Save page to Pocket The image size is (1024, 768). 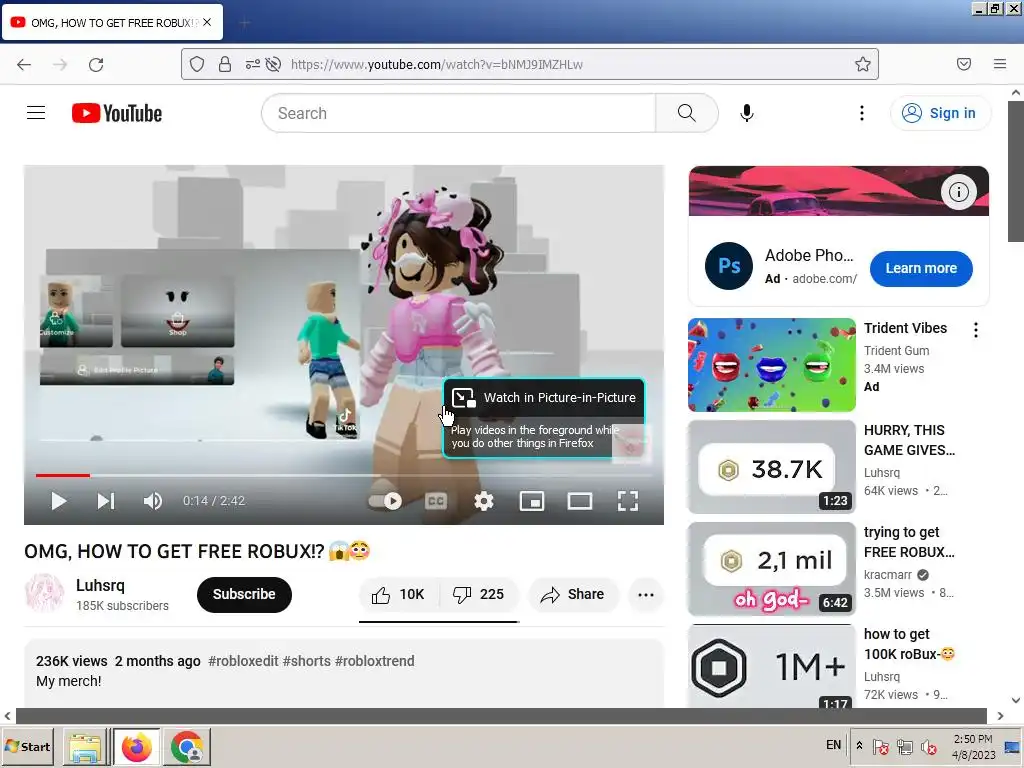tap(963, 64)
